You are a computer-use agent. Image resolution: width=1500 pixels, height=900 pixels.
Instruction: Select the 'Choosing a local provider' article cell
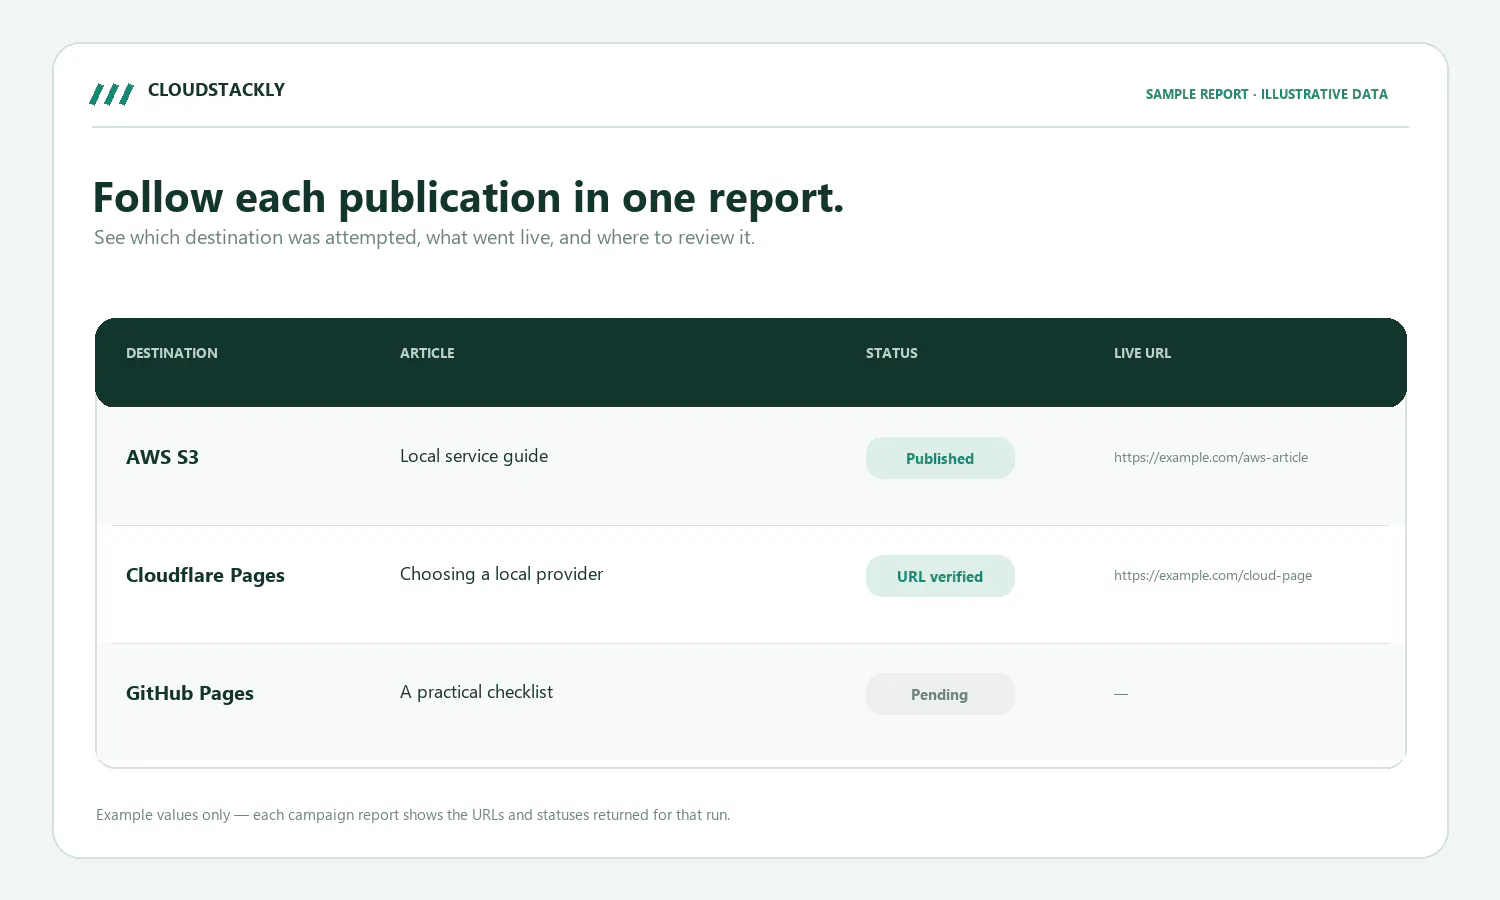pos(501,574)
